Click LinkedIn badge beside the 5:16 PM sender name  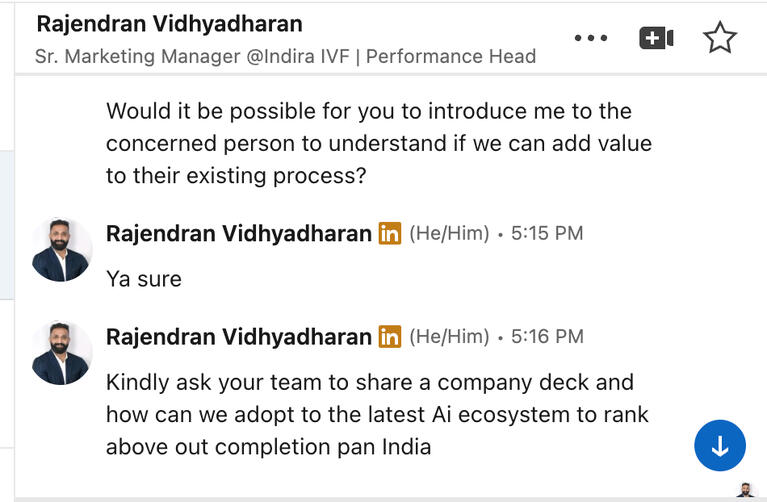click(x=389, y=337)
